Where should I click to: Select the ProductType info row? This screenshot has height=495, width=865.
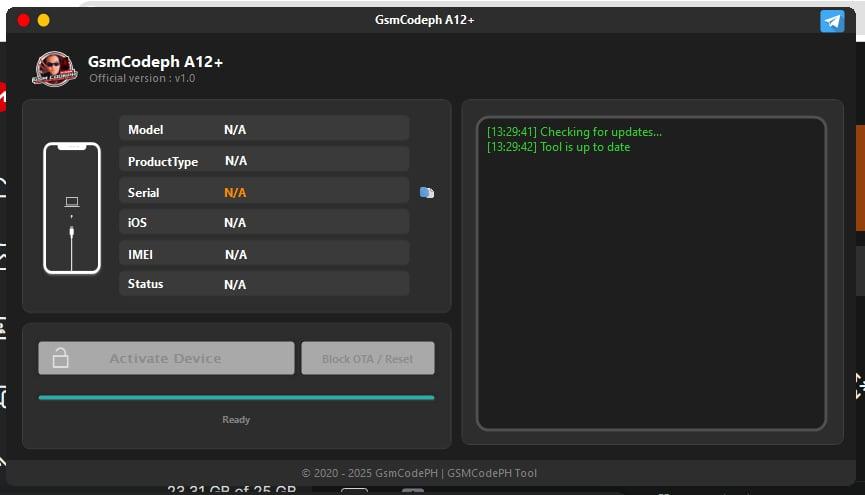pyautogui.click(x=264, y=160)
